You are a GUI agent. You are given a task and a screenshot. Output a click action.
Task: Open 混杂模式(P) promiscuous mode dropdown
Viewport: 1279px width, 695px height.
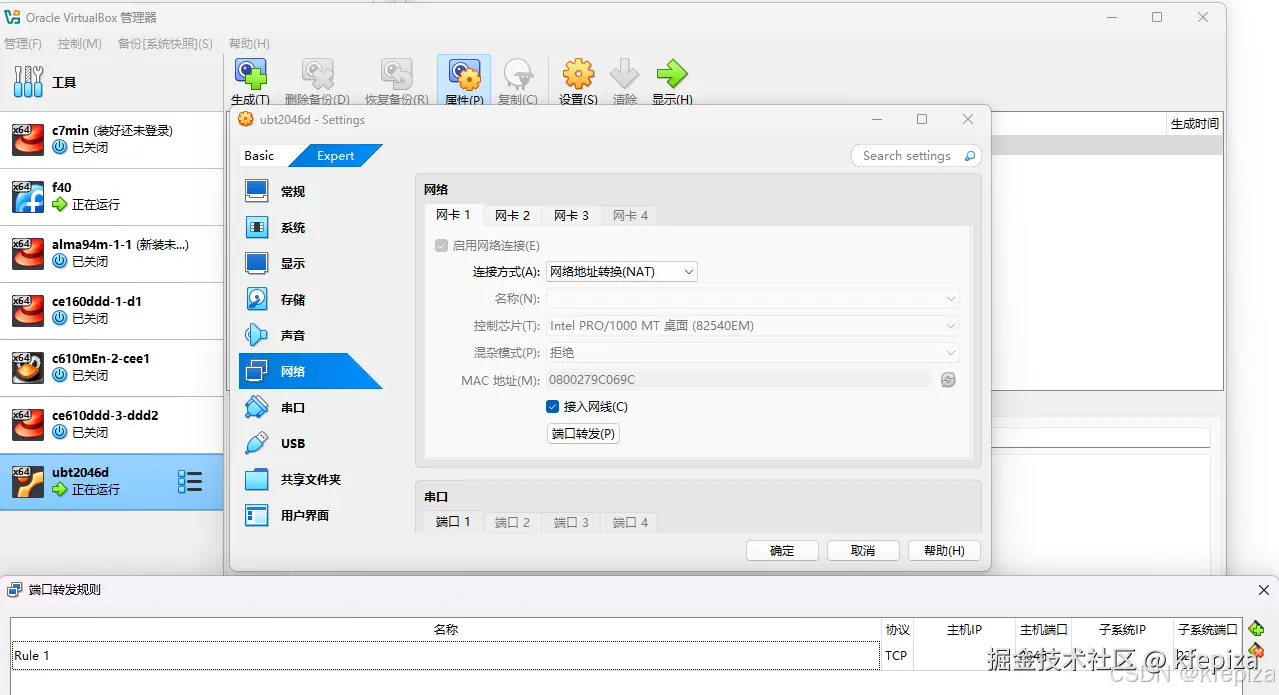point(752,352)
